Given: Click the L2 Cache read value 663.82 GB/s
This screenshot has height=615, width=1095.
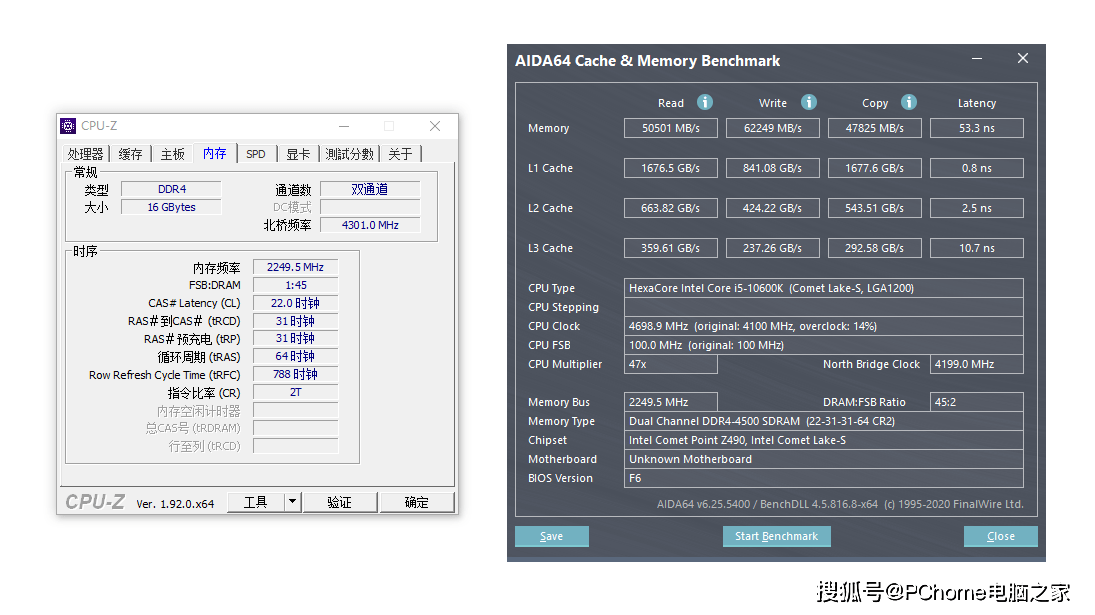Looking at the screenshot, I should point(670,208).
